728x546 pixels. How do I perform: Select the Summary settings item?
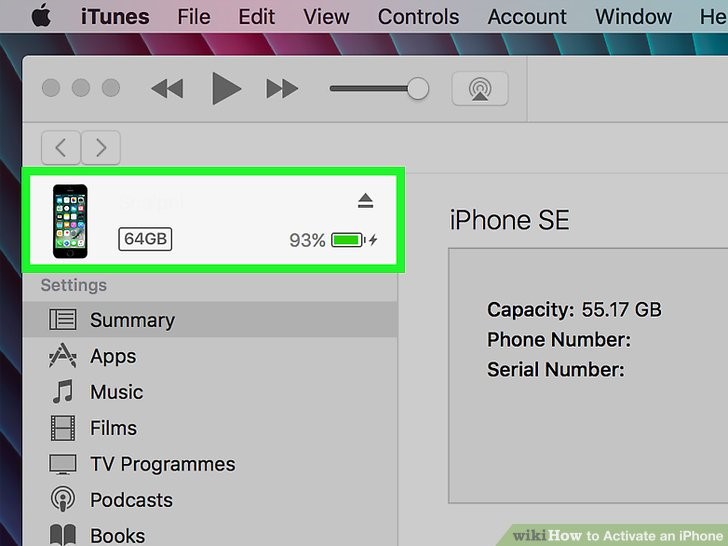click(x=210, y=319)
